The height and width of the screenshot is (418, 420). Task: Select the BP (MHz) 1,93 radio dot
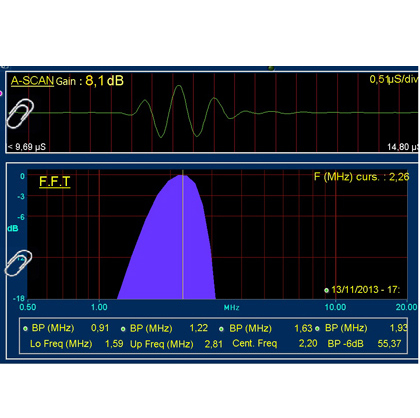pyautogui.click(x=317, y=329)
